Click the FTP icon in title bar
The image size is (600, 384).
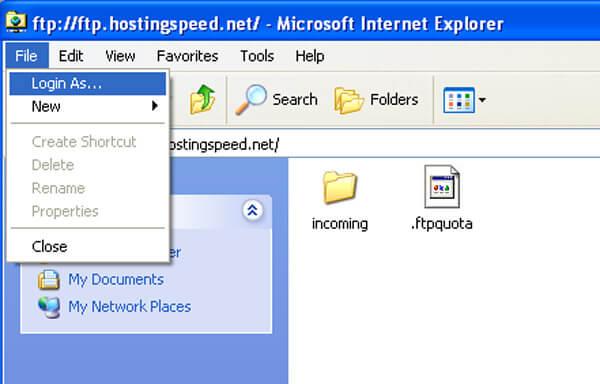click(x=16, y=22)
